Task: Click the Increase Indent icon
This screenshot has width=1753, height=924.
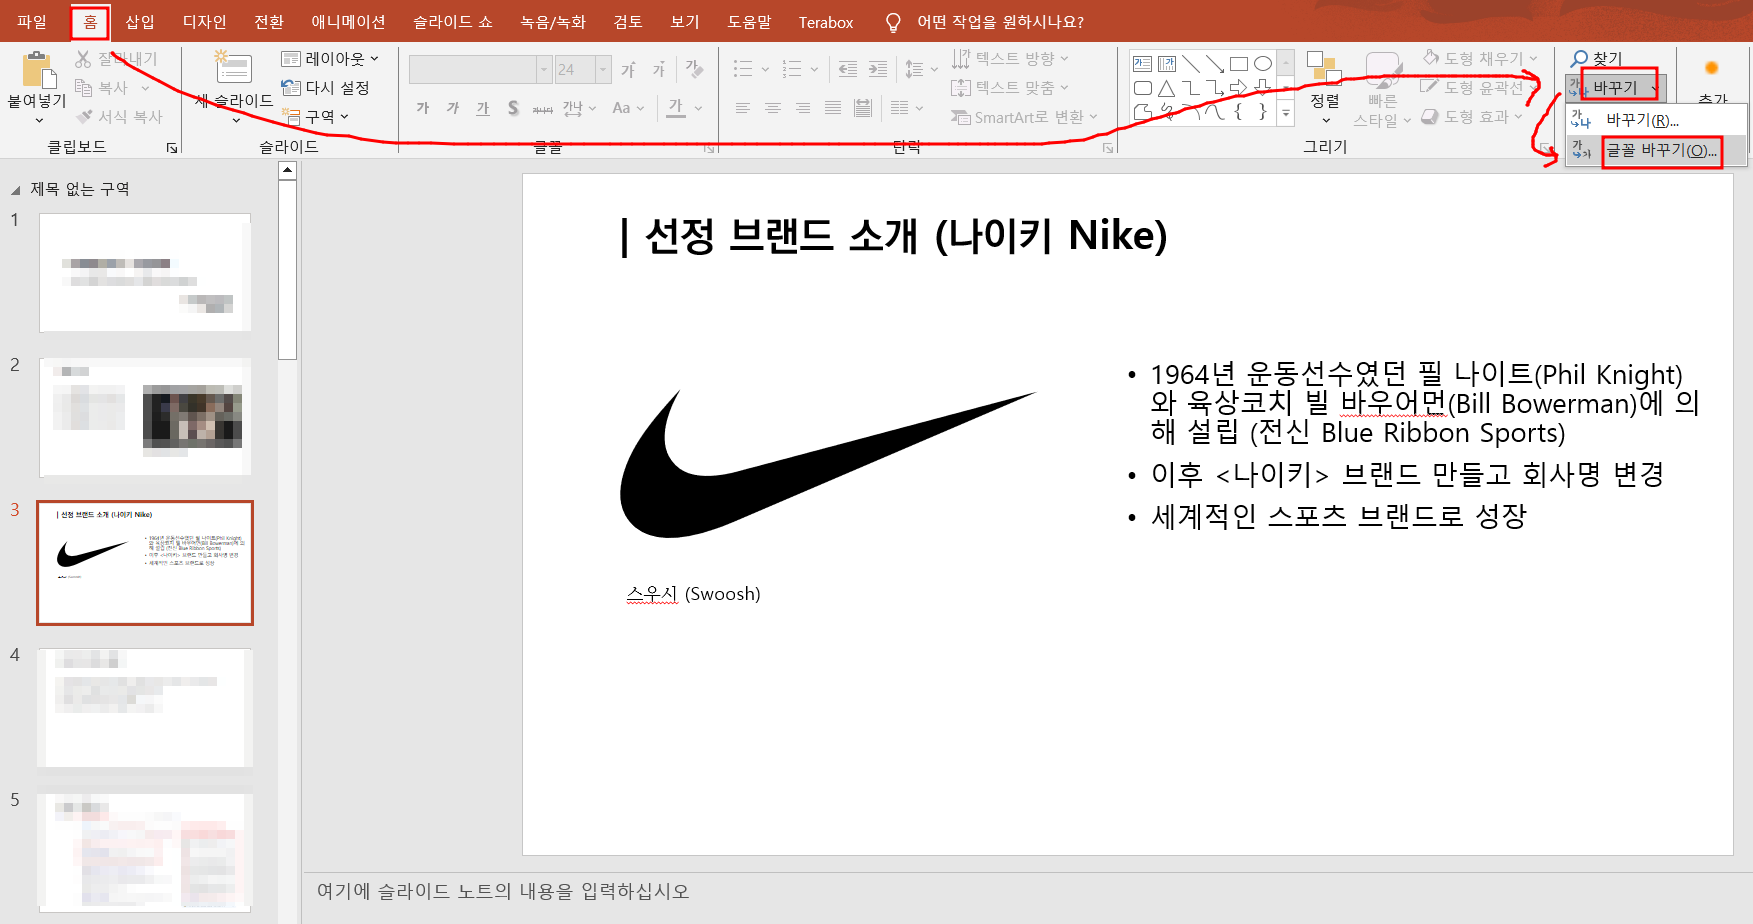Action: pos(878,69)
